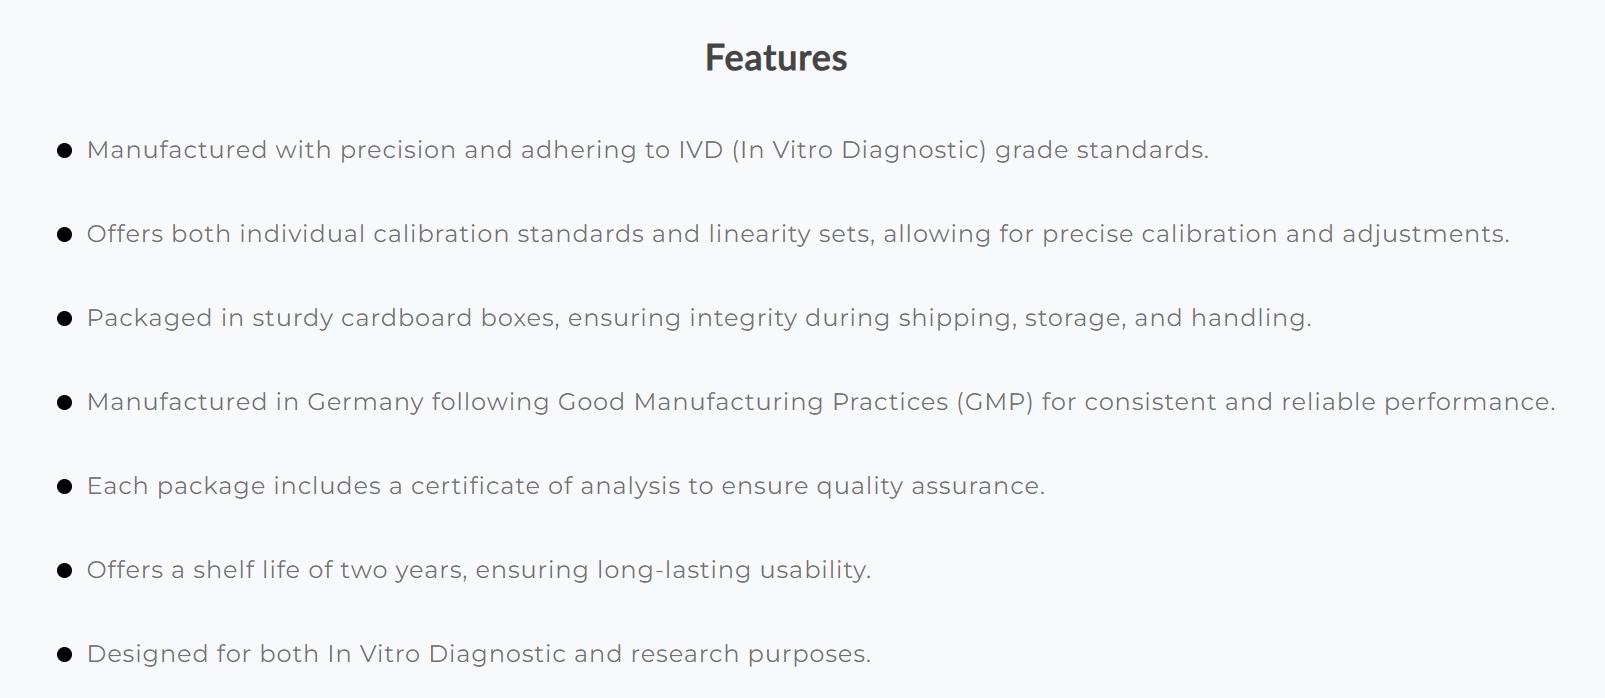Click bullet beside calibration standards line

tap(65, 235)
